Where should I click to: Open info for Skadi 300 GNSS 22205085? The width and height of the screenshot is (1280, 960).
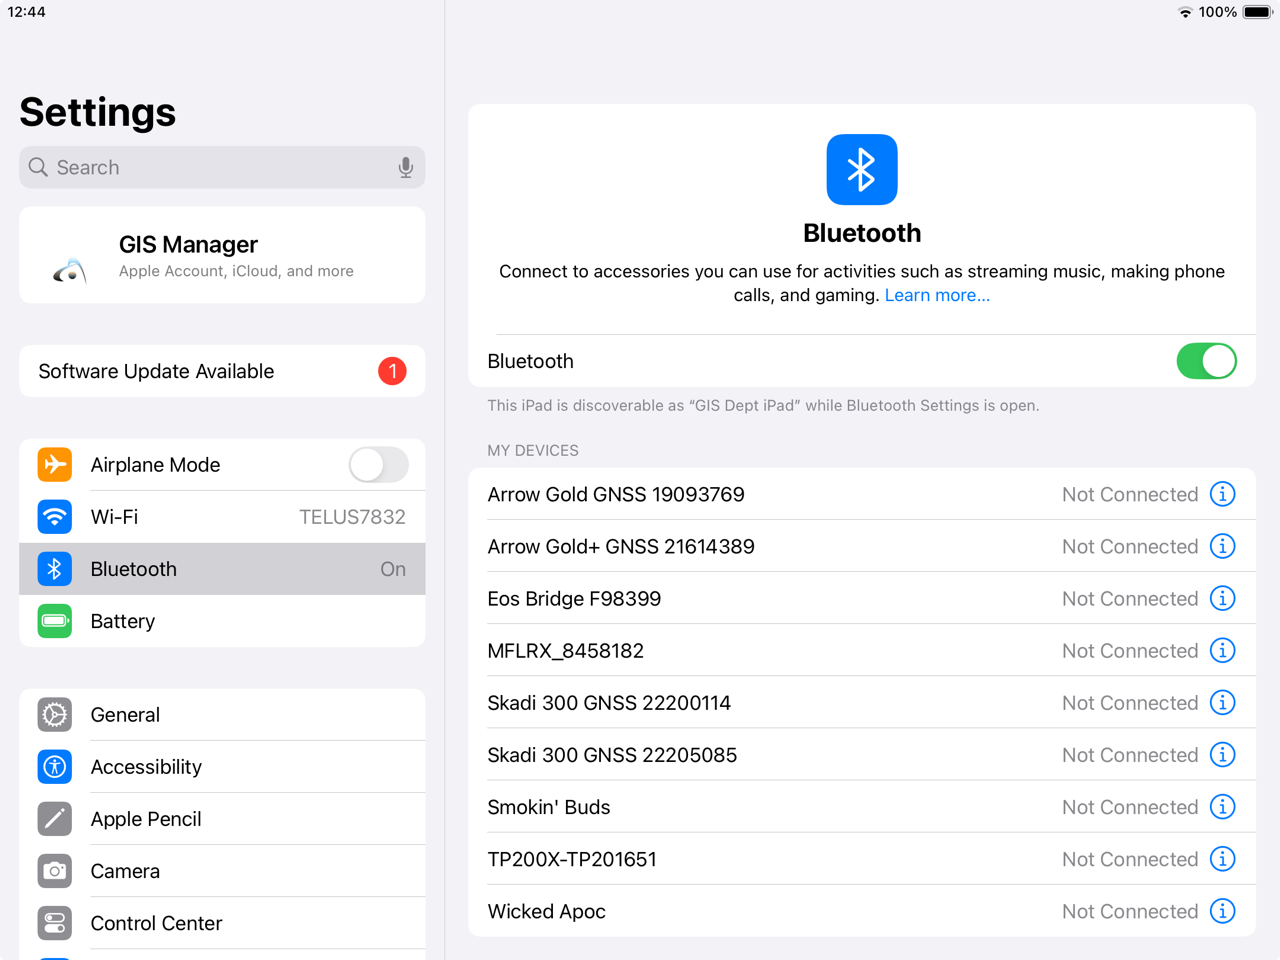click(x=1222, y=754)
